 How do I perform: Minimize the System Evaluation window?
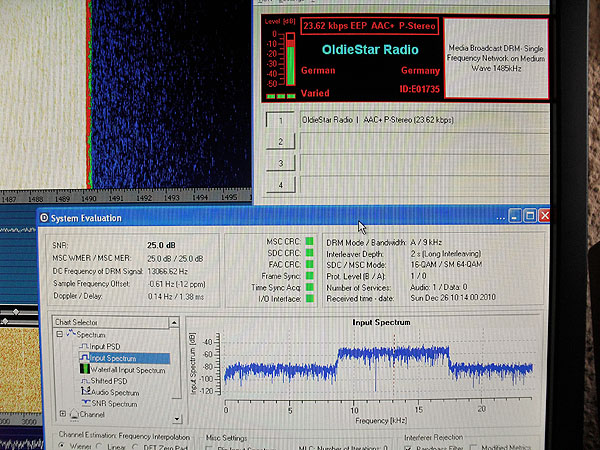click(x=515, y=216)
